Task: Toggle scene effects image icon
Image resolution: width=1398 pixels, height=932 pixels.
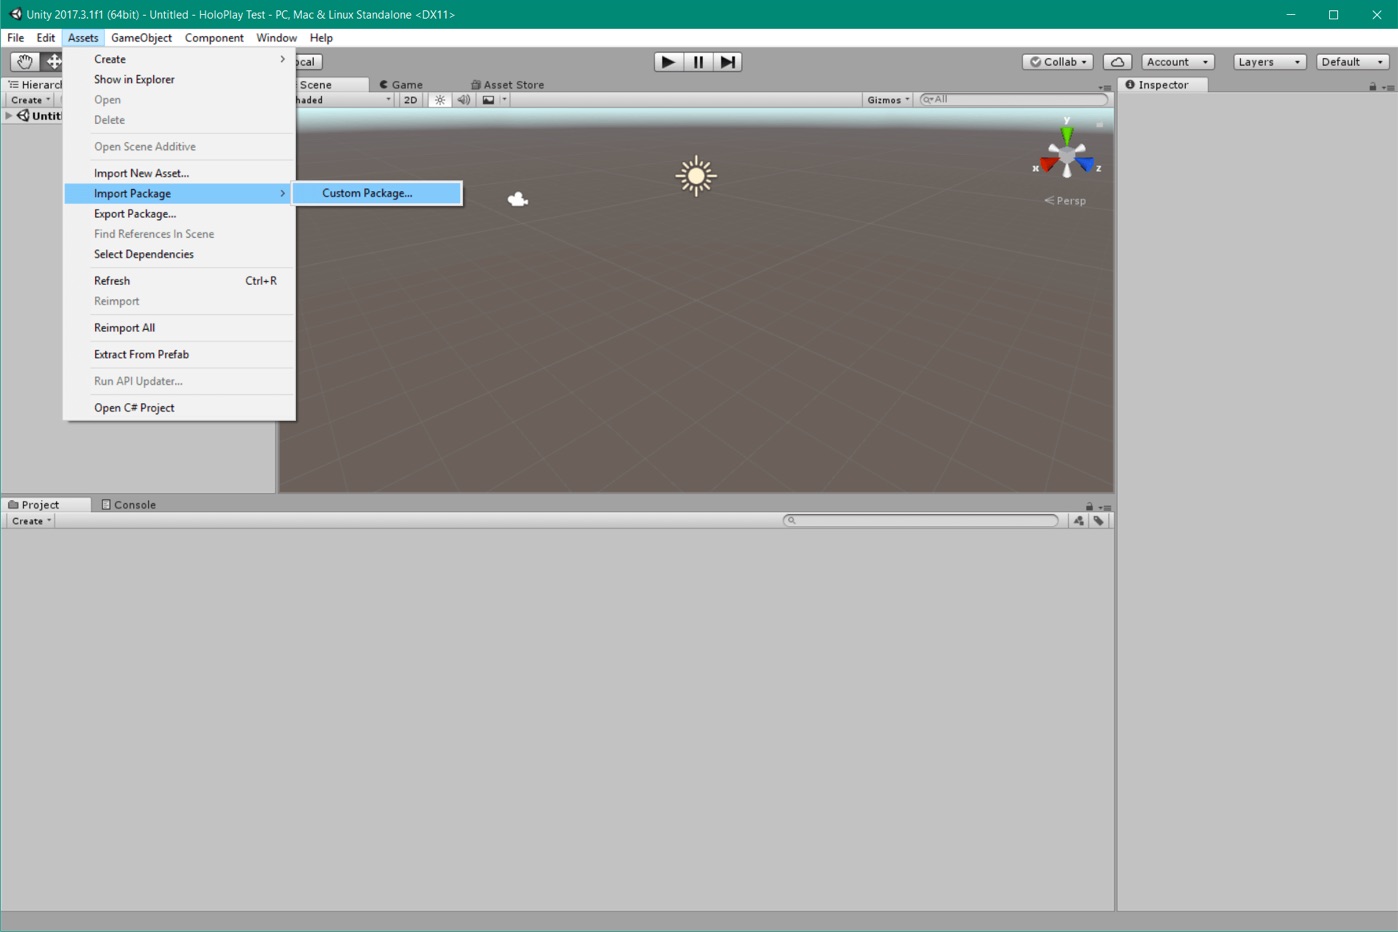Action: pos(488,100)
